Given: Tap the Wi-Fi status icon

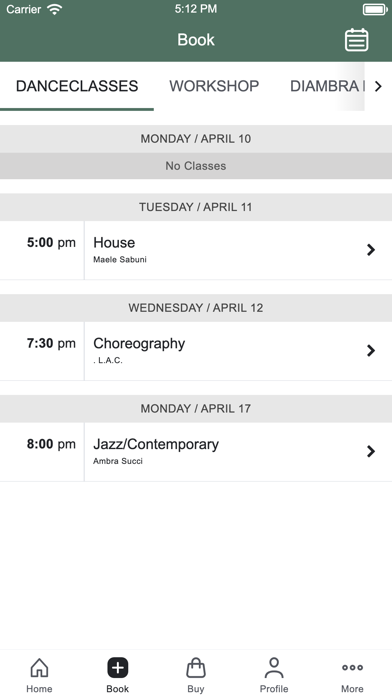Looking at the screenshot, I should (x=55, y=9).
